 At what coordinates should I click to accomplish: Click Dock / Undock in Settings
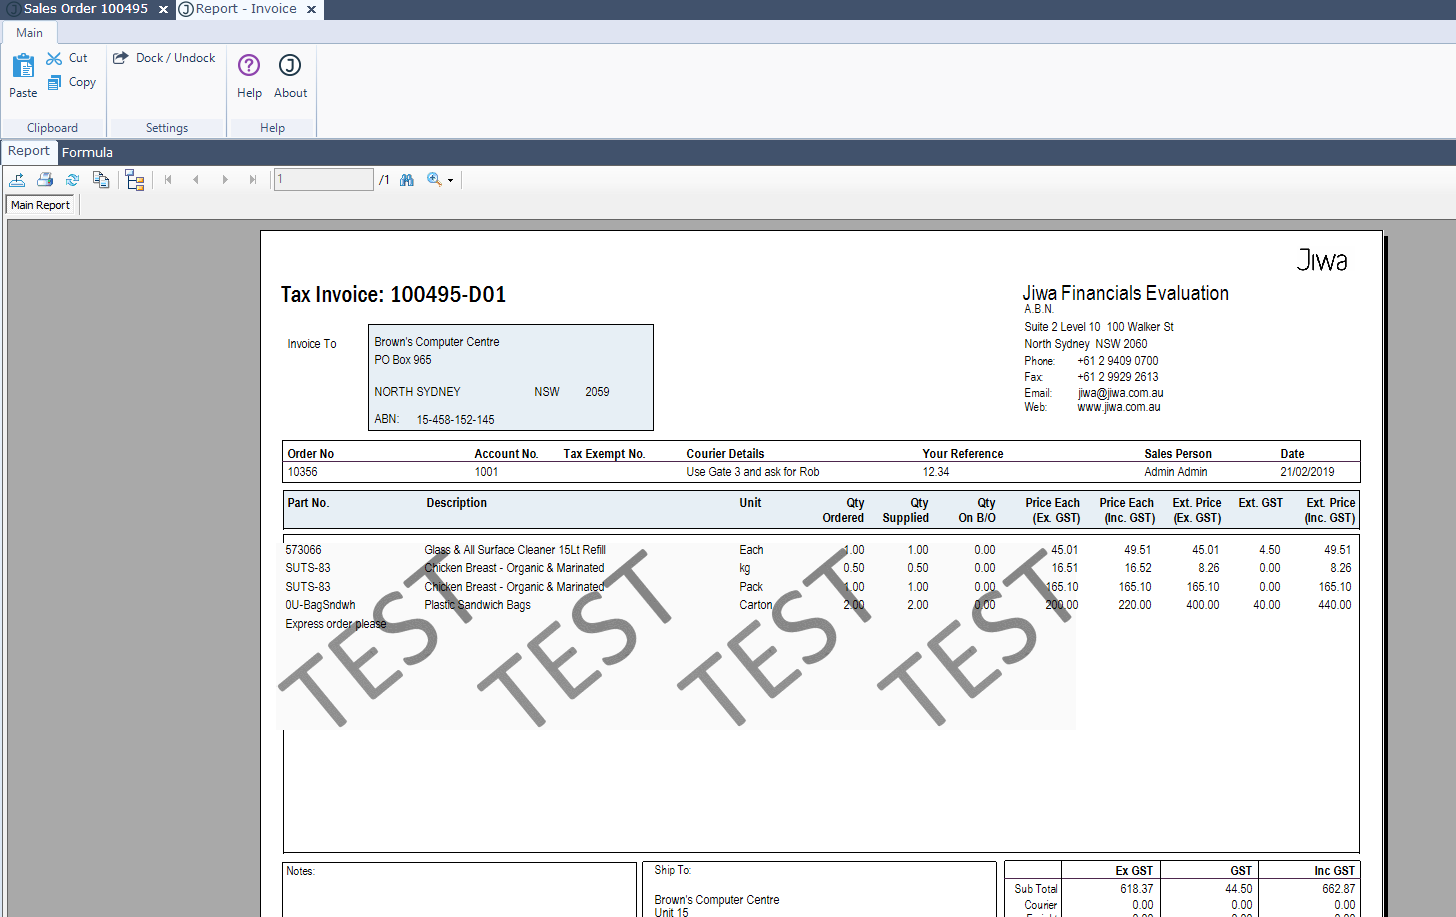click(165, 58)
